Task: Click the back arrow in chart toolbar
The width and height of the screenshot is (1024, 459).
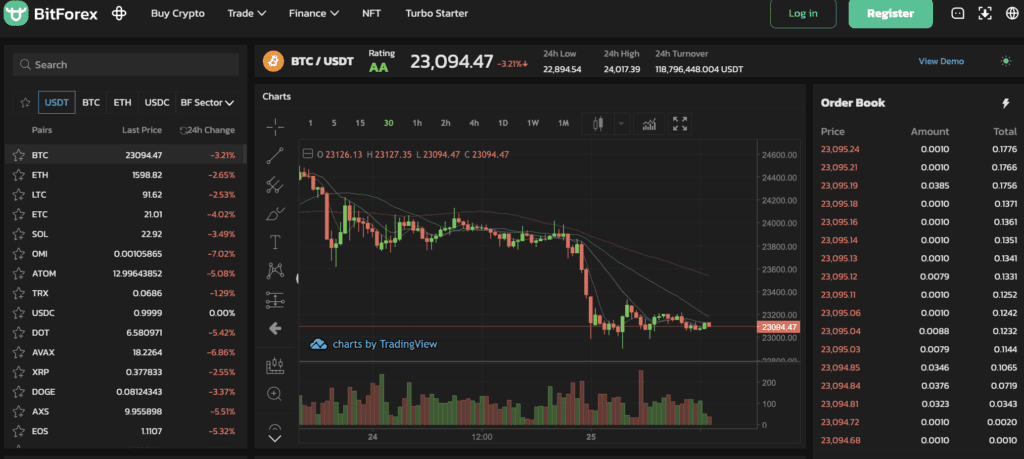Action: (275, 328)
